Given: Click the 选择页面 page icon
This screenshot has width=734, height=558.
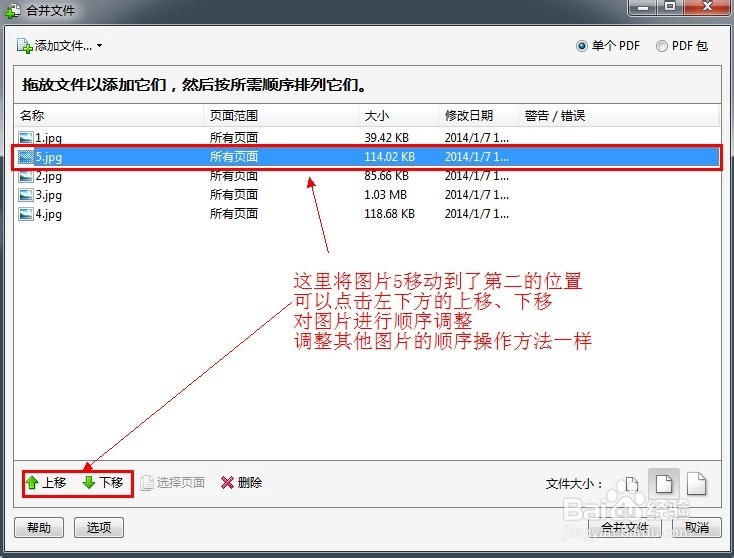Looking at the screenshot, I should 147,483.
